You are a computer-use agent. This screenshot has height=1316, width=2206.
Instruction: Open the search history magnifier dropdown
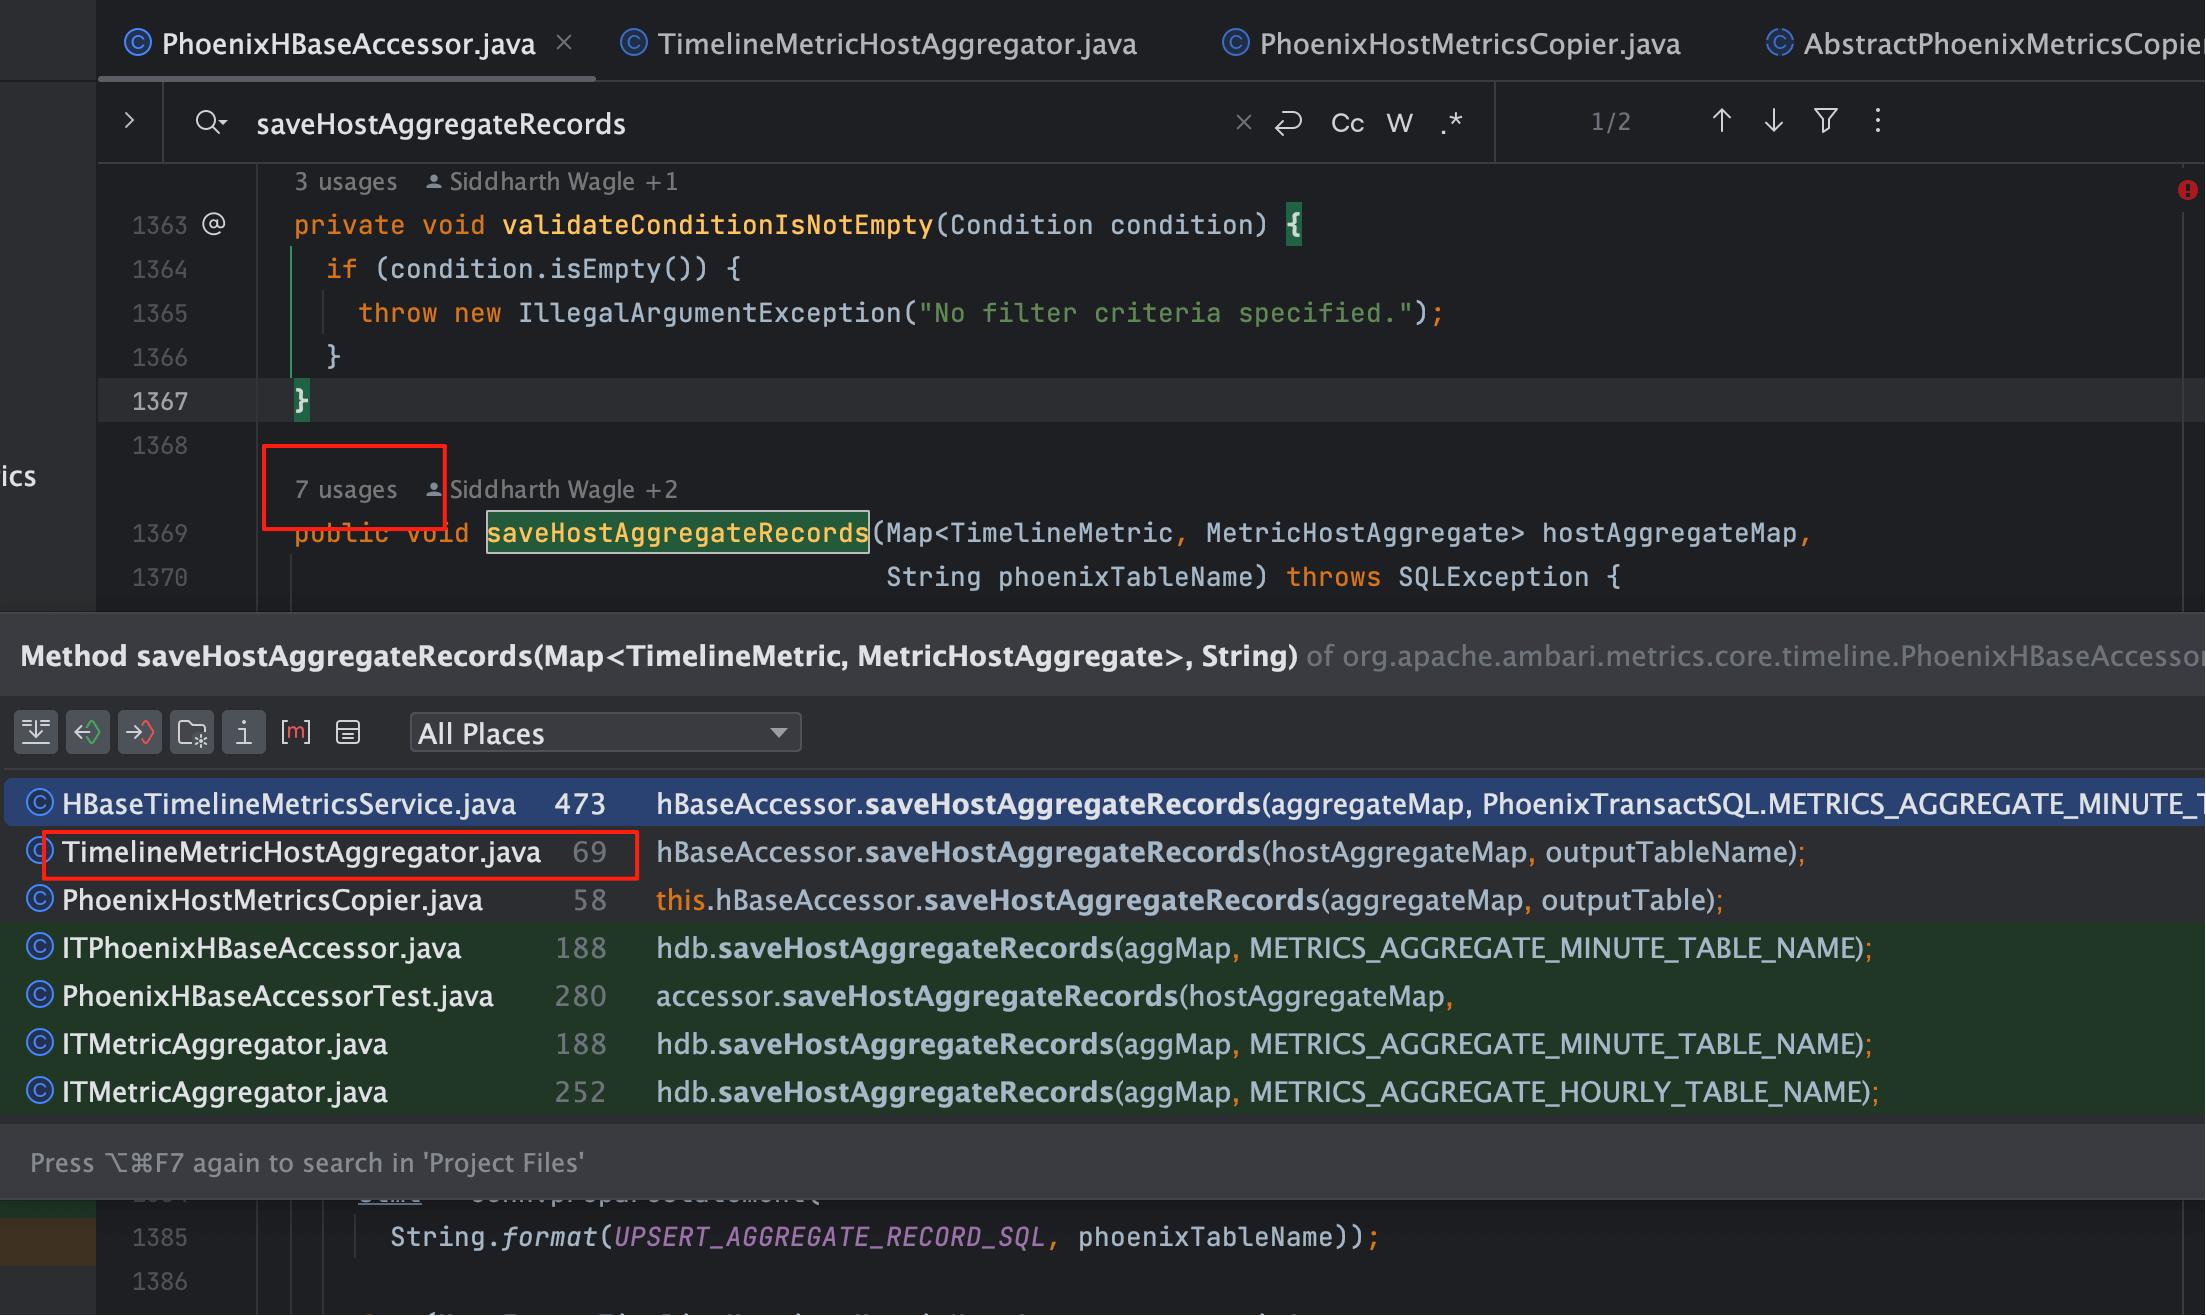point(211,122)
